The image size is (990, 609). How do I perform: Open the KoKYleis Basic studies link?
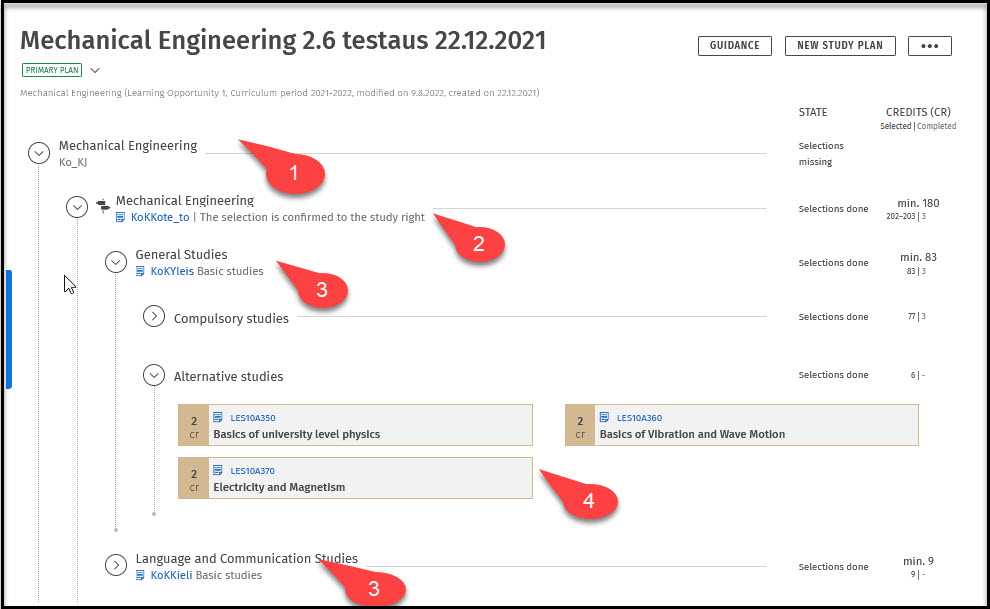172,271
